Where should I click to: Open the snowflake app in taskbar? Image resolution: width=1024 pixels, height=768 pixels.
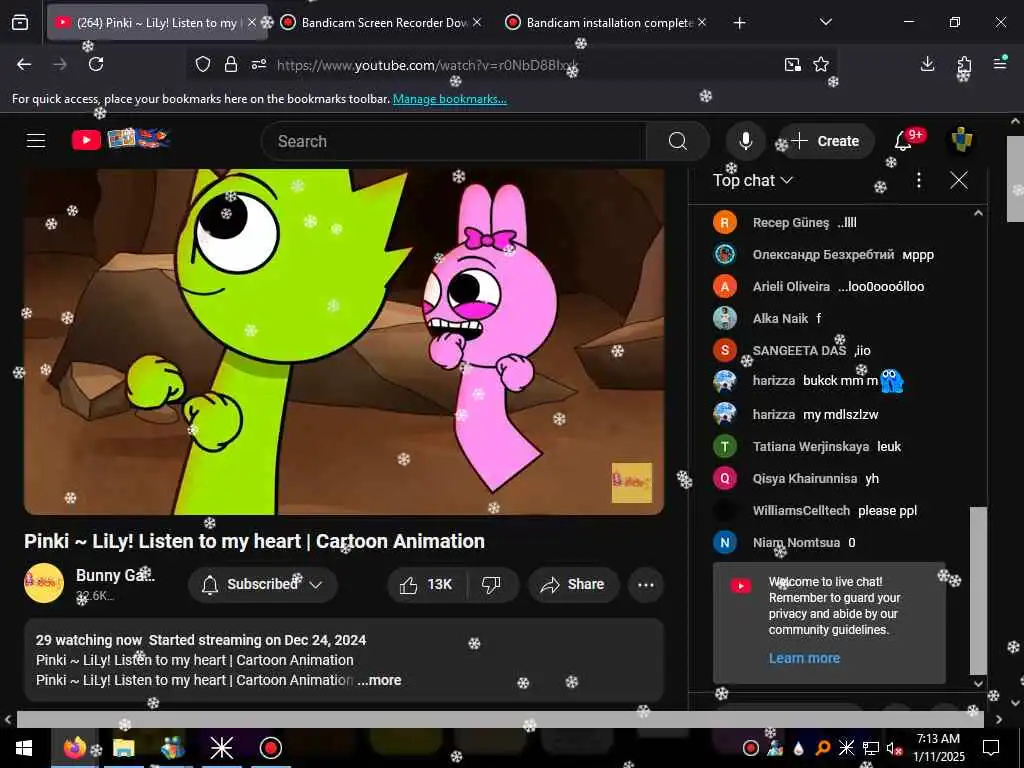point(221,748)
